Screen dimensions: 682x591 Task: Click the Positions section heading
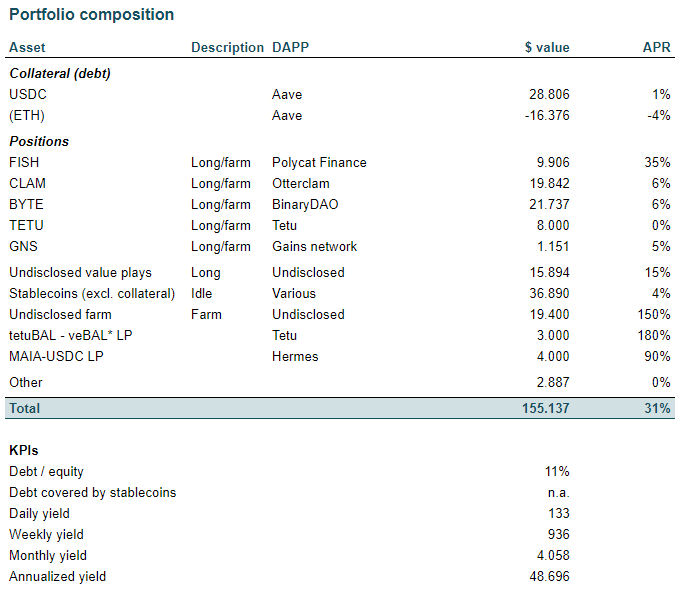pyautogui.click(x=39, y=141)
